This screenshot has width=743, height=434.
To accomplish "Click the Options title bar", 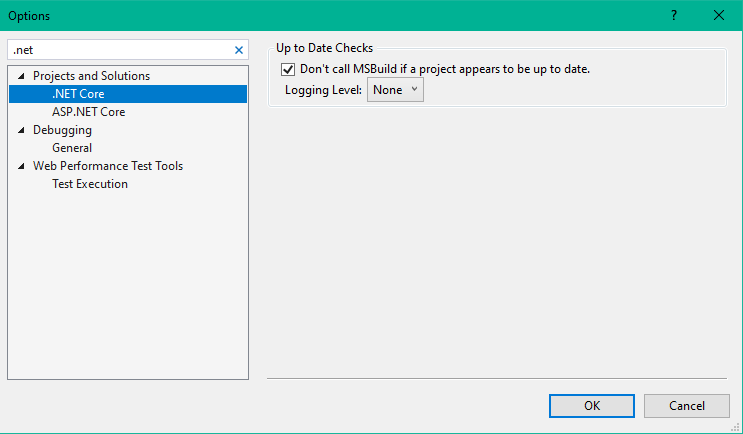I will click(x=300, y=15).
